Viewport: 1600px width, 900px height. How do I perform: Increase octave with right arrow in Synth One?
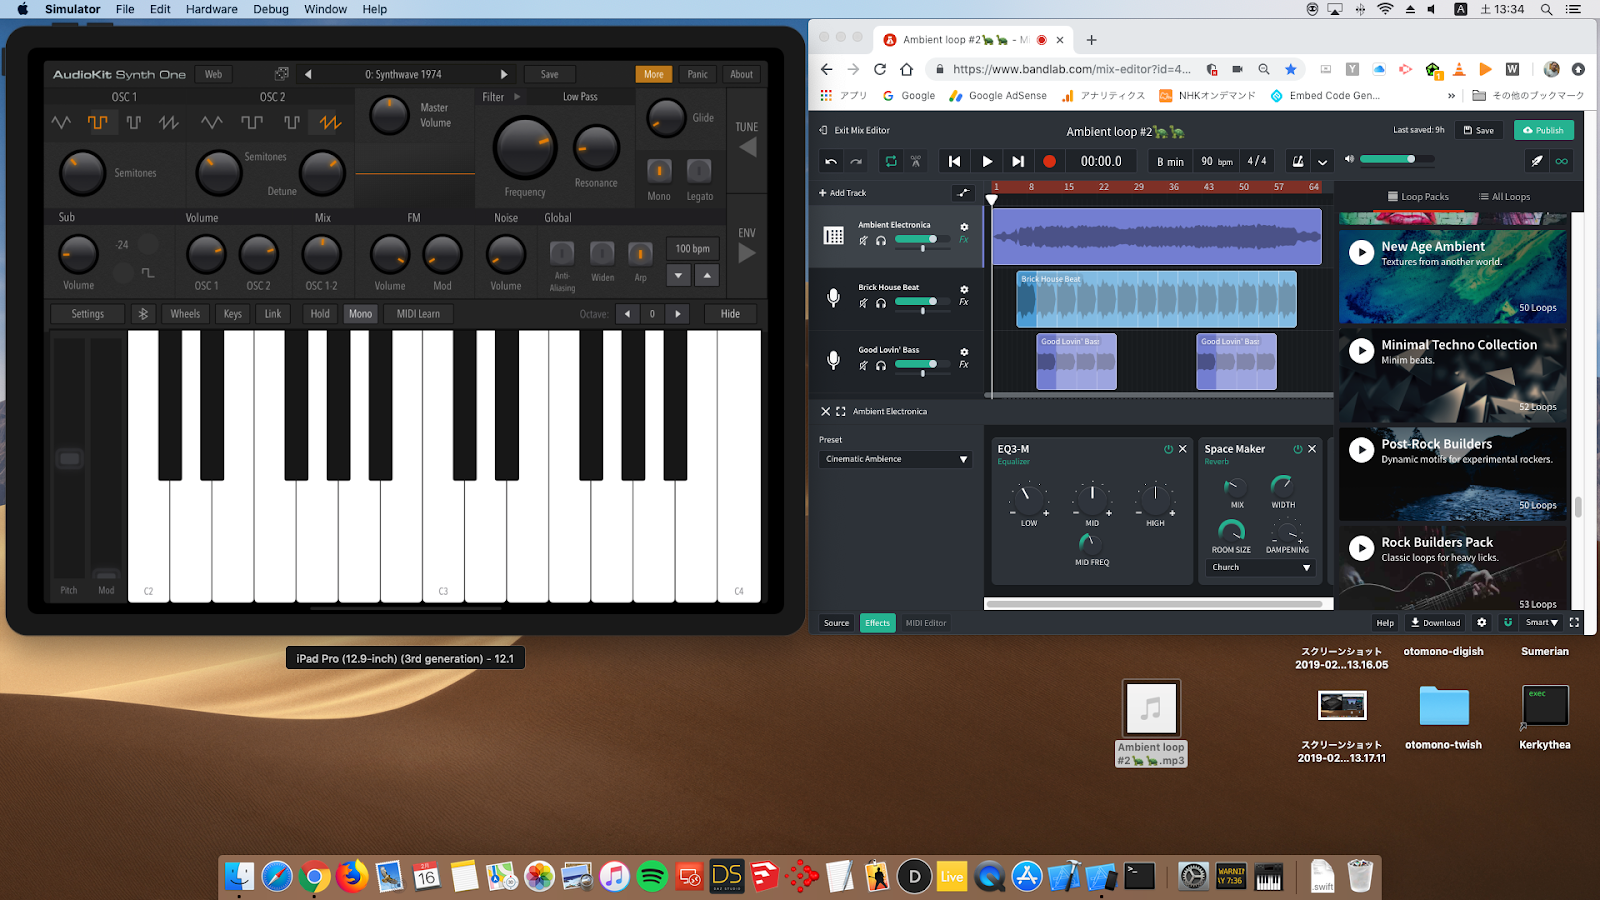click(x=678, y=314)
